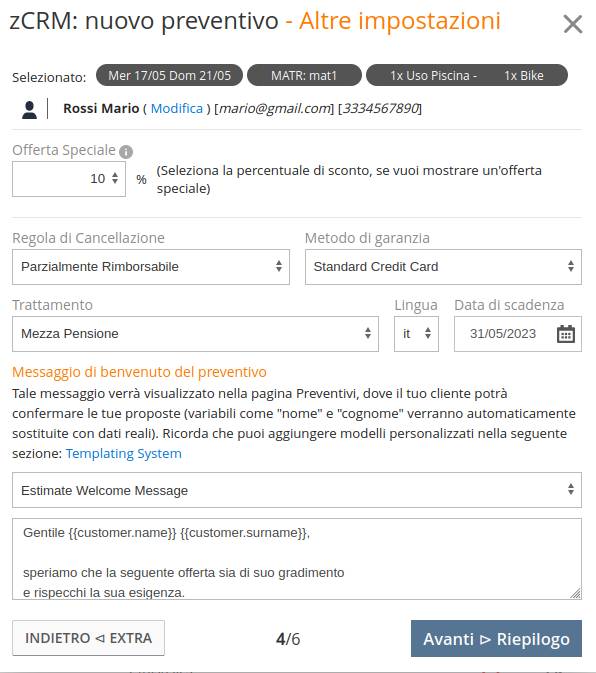This screenshot has width=596, height=673.
Task: Click the expiry date field 31/05/2023
Action: point(503,333)
